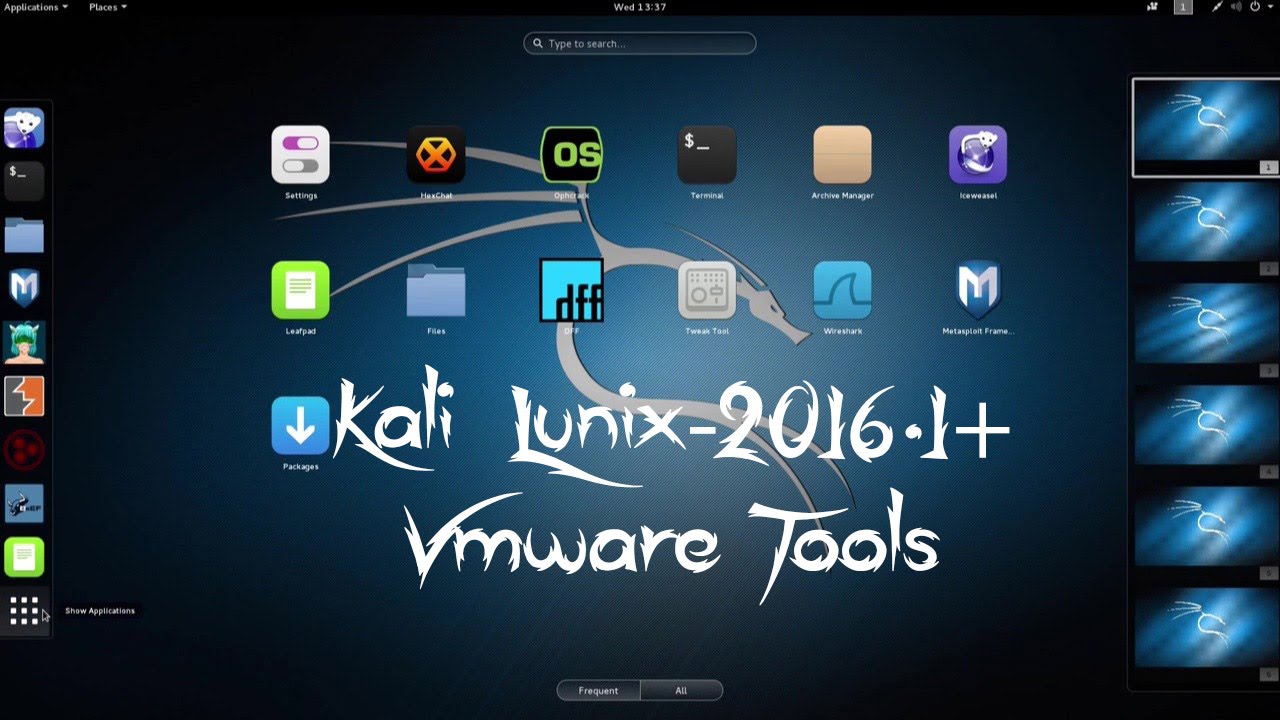This screenshot has height=720, width=1280.
Task: Click the power icon in top bar
Action: point(1255,7)
